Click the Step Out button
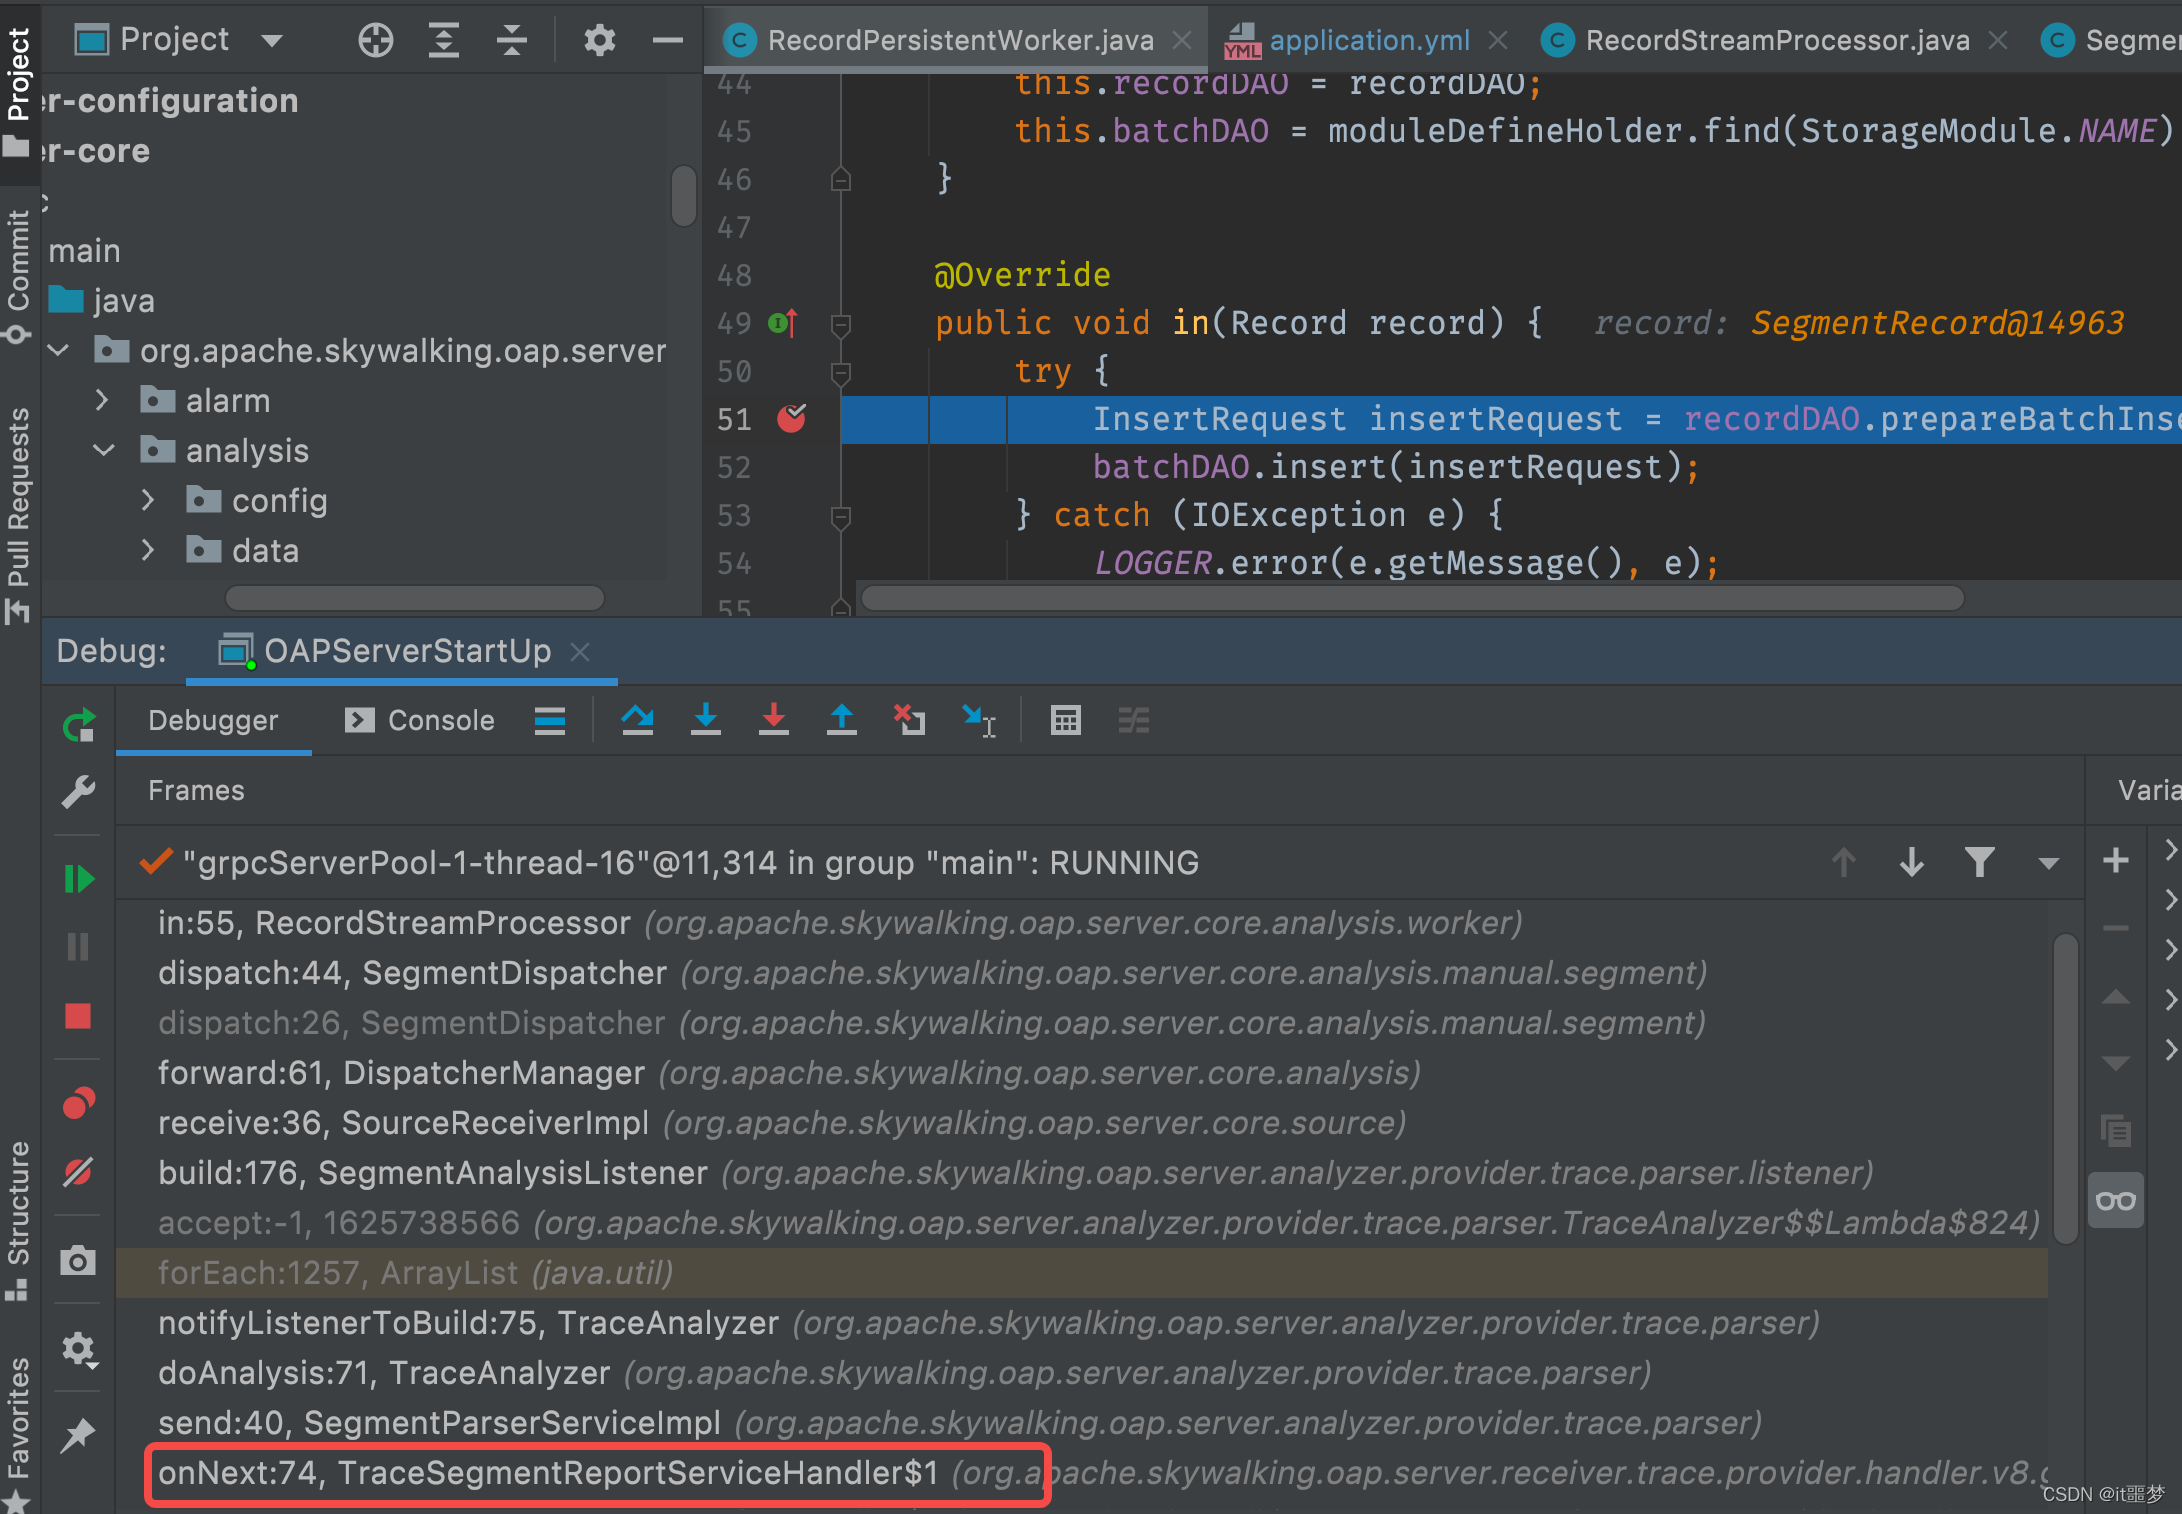The image size is (2182, 1514). pyautogui.click(x=841, y=720)
